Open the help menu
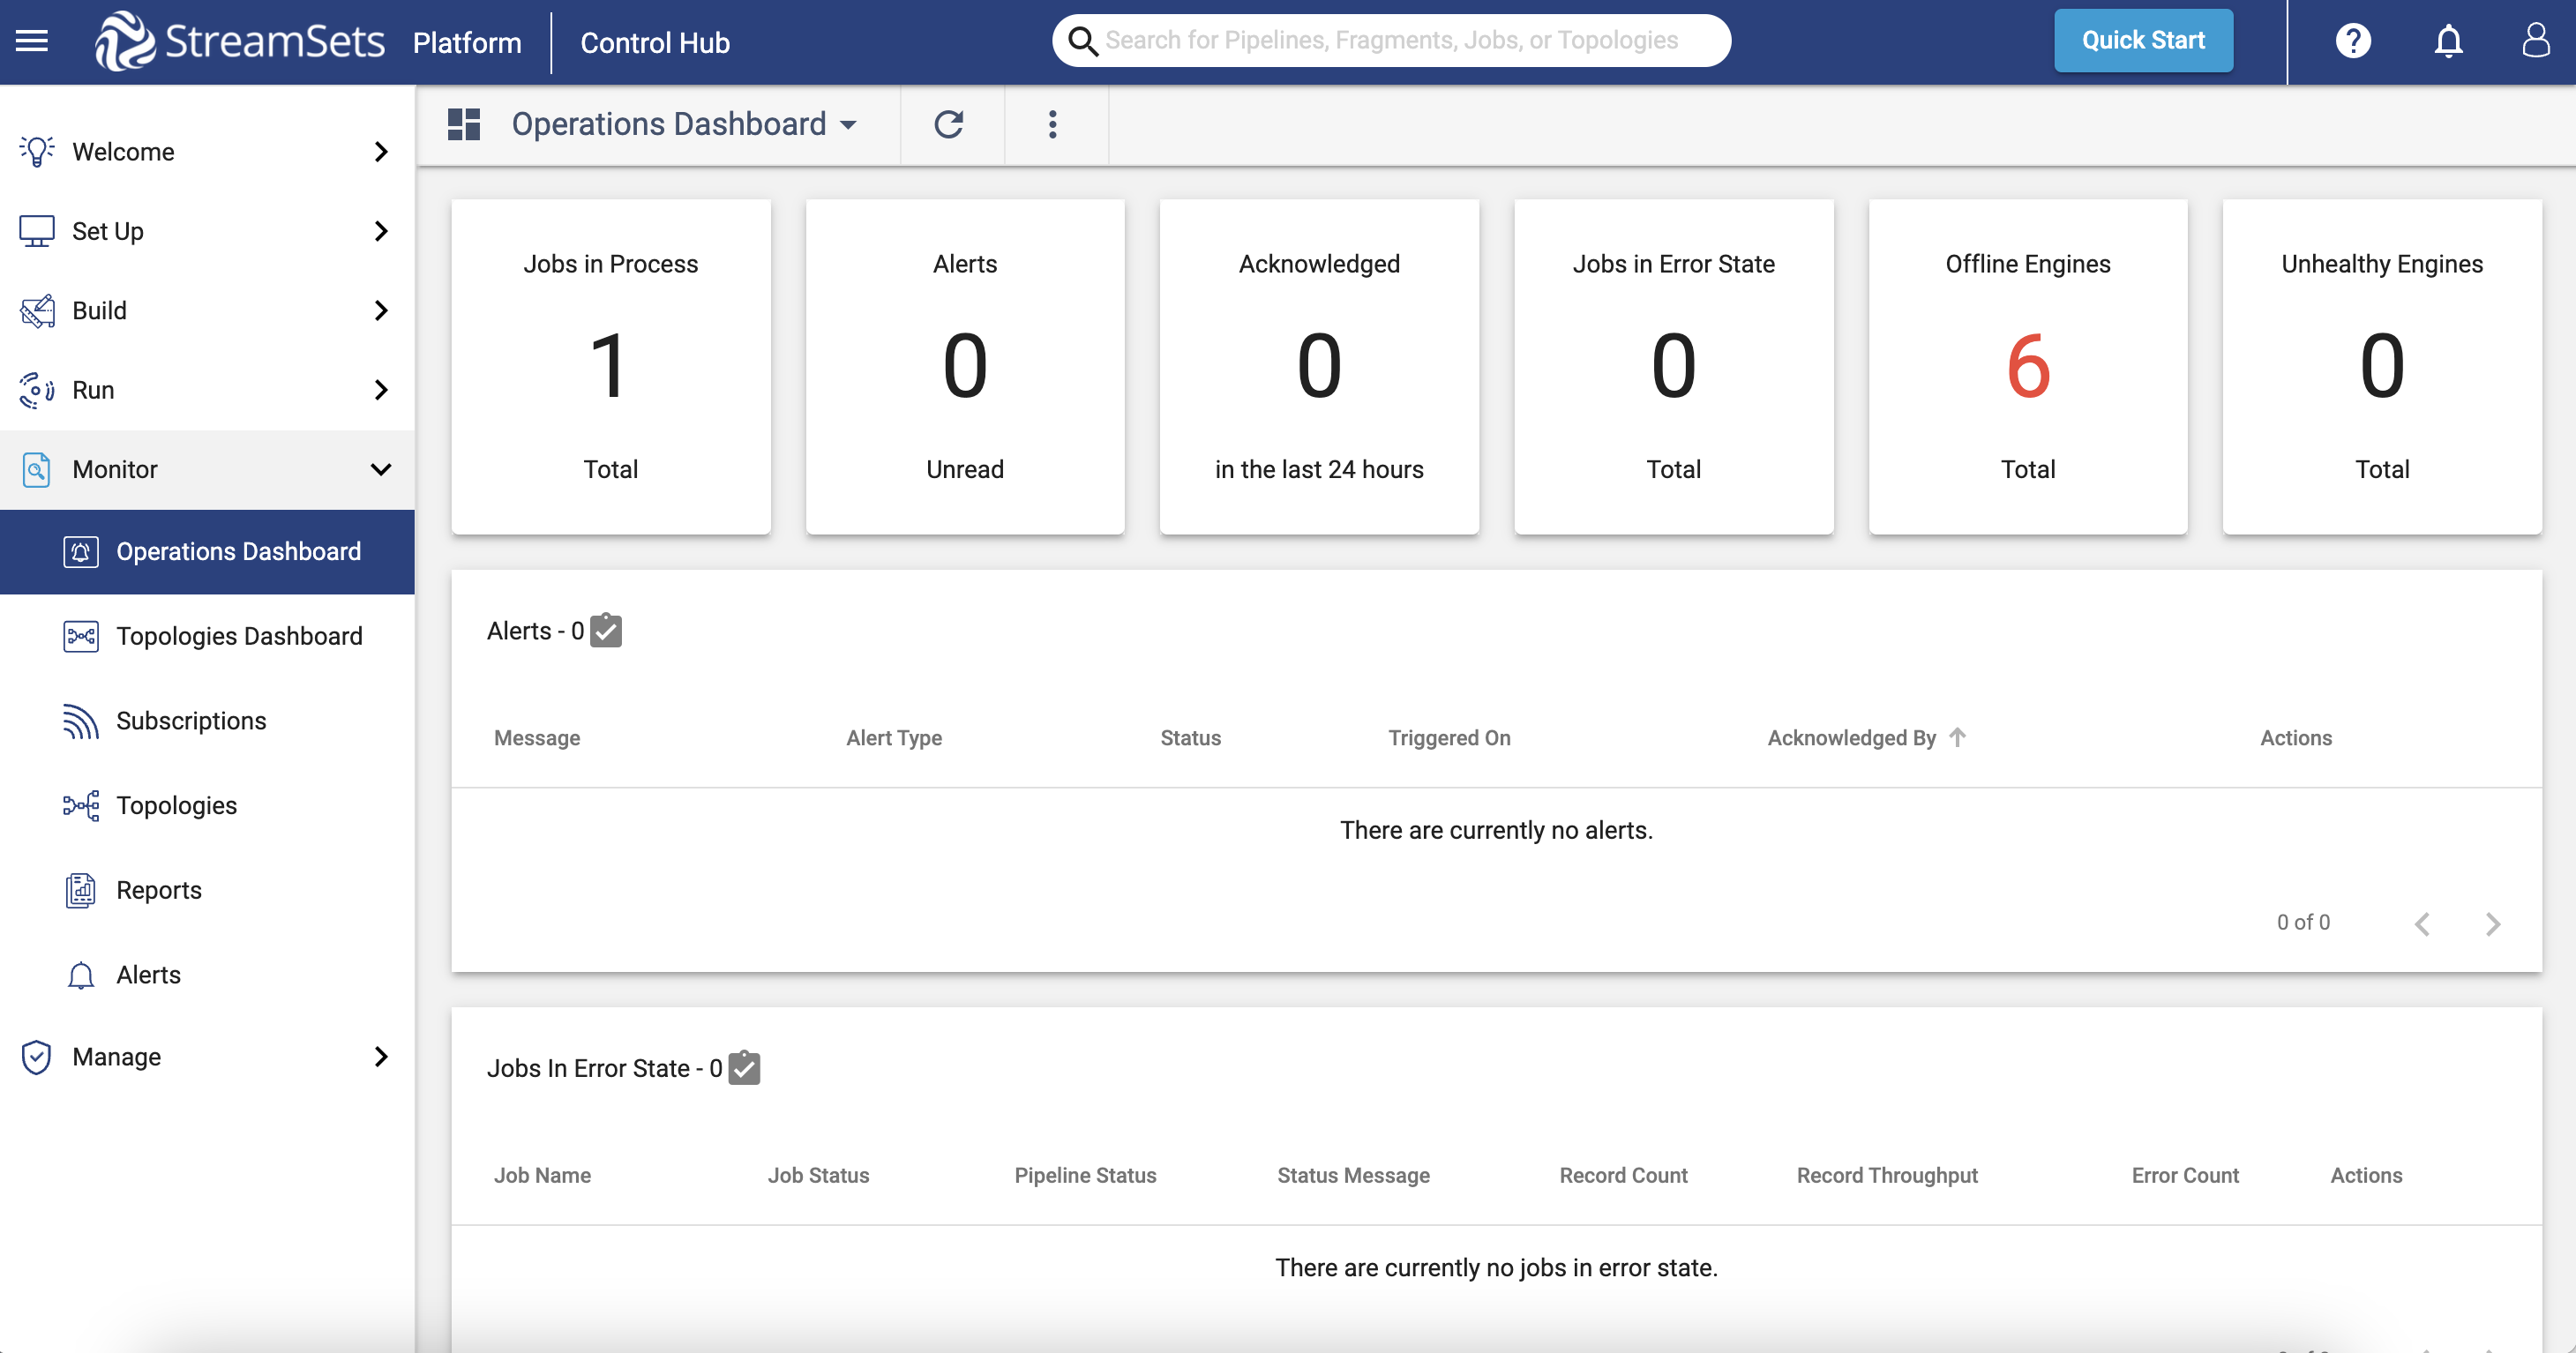This screenshot has height=1353, width=2576. [x=2353, y=41]
